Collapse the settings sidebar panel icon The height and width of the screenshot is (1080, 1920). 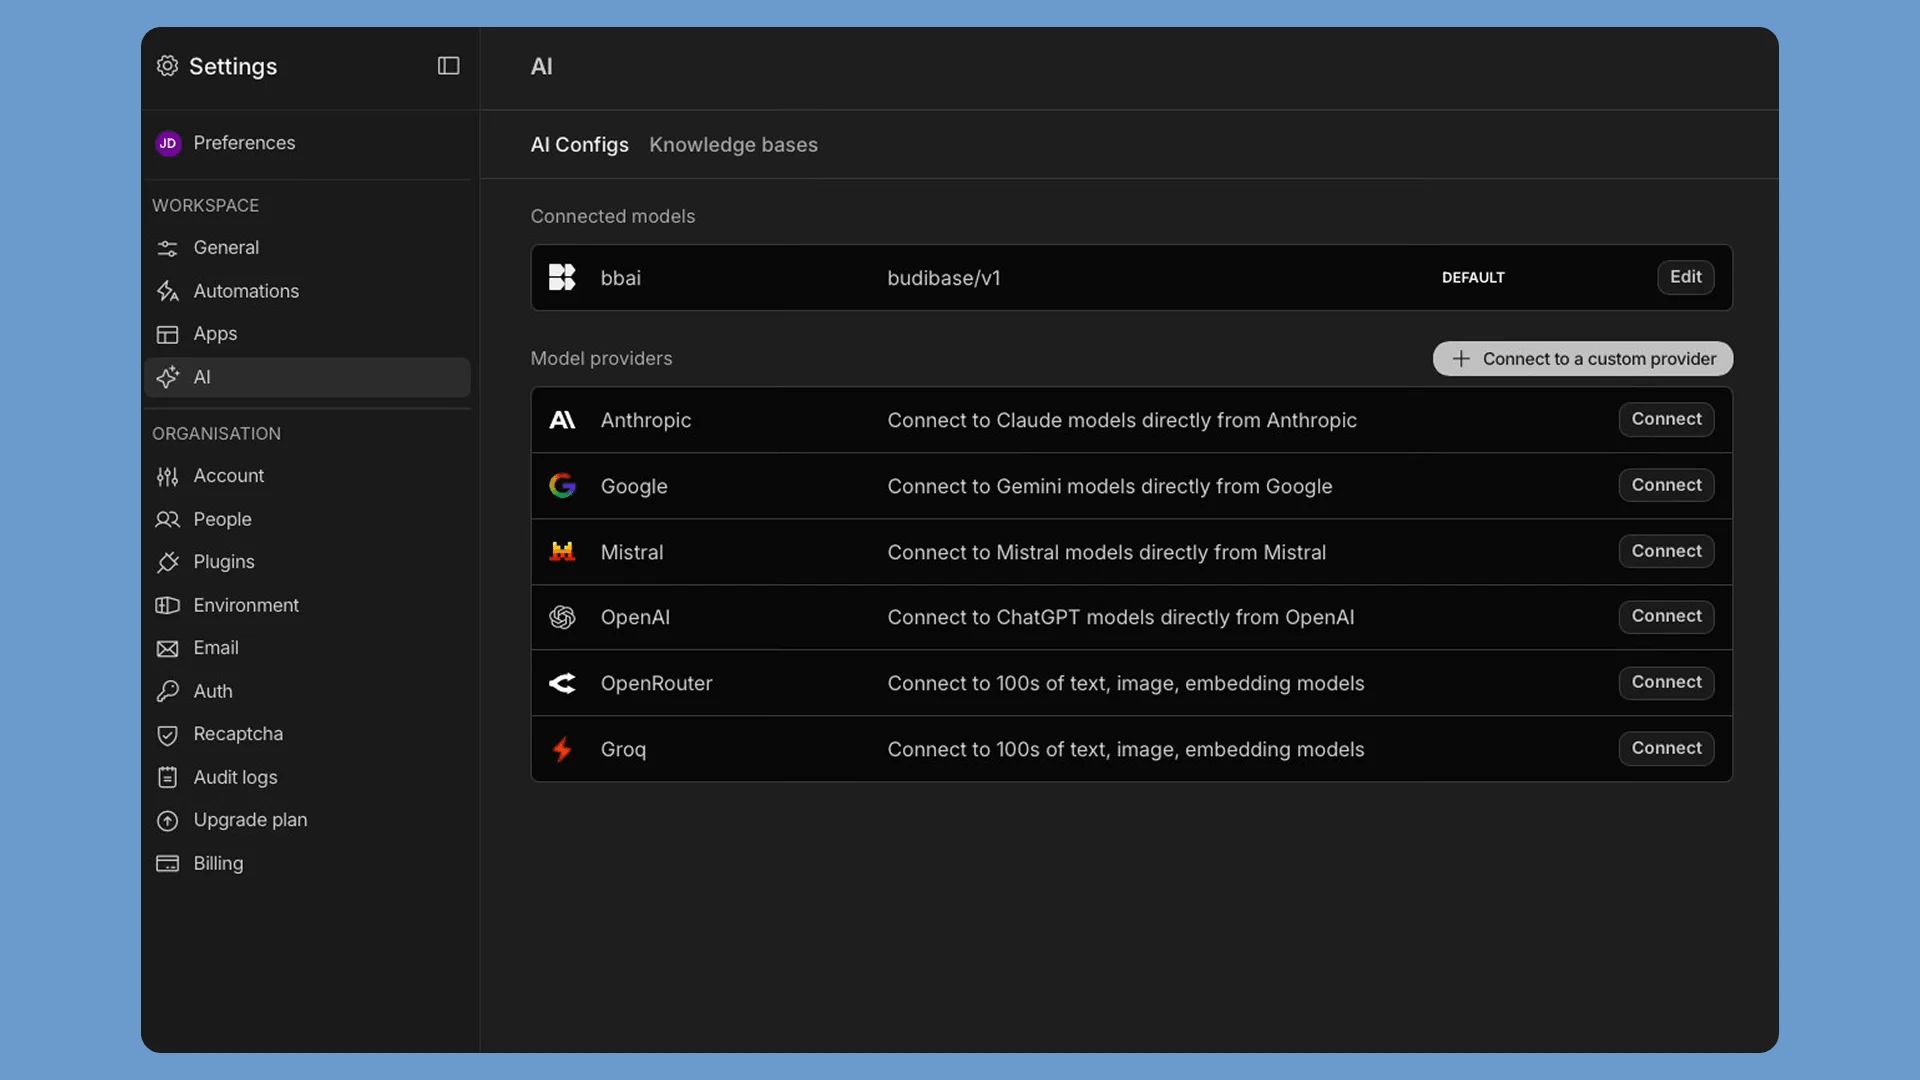coord(448,66)
